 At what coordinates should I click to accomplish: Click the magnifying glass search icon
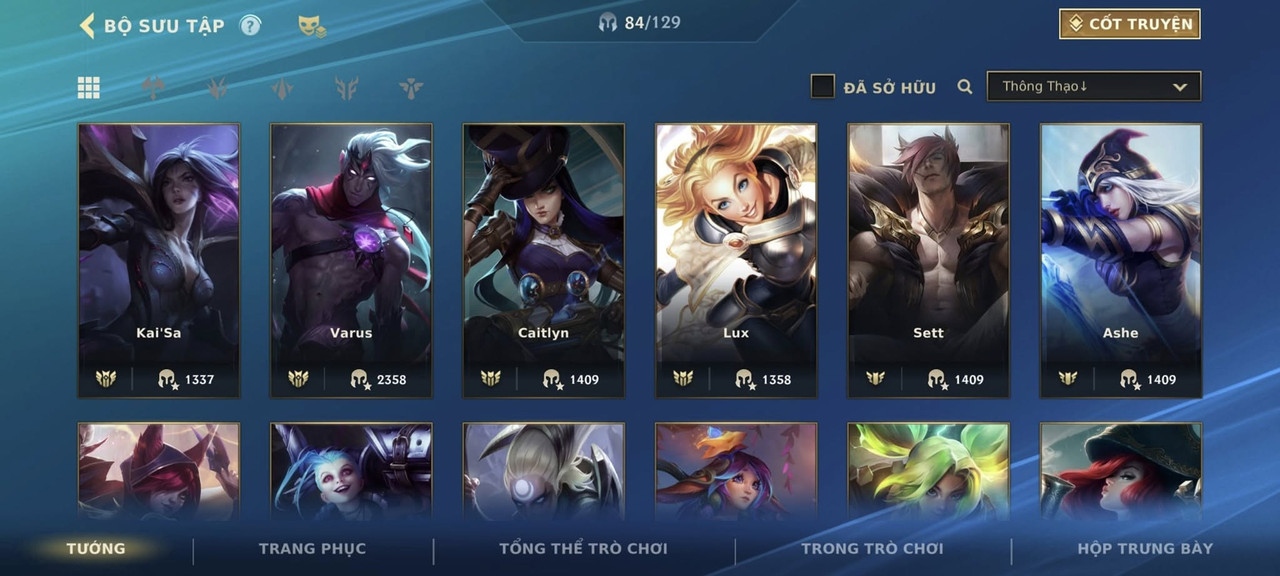[x=964, y=87]
